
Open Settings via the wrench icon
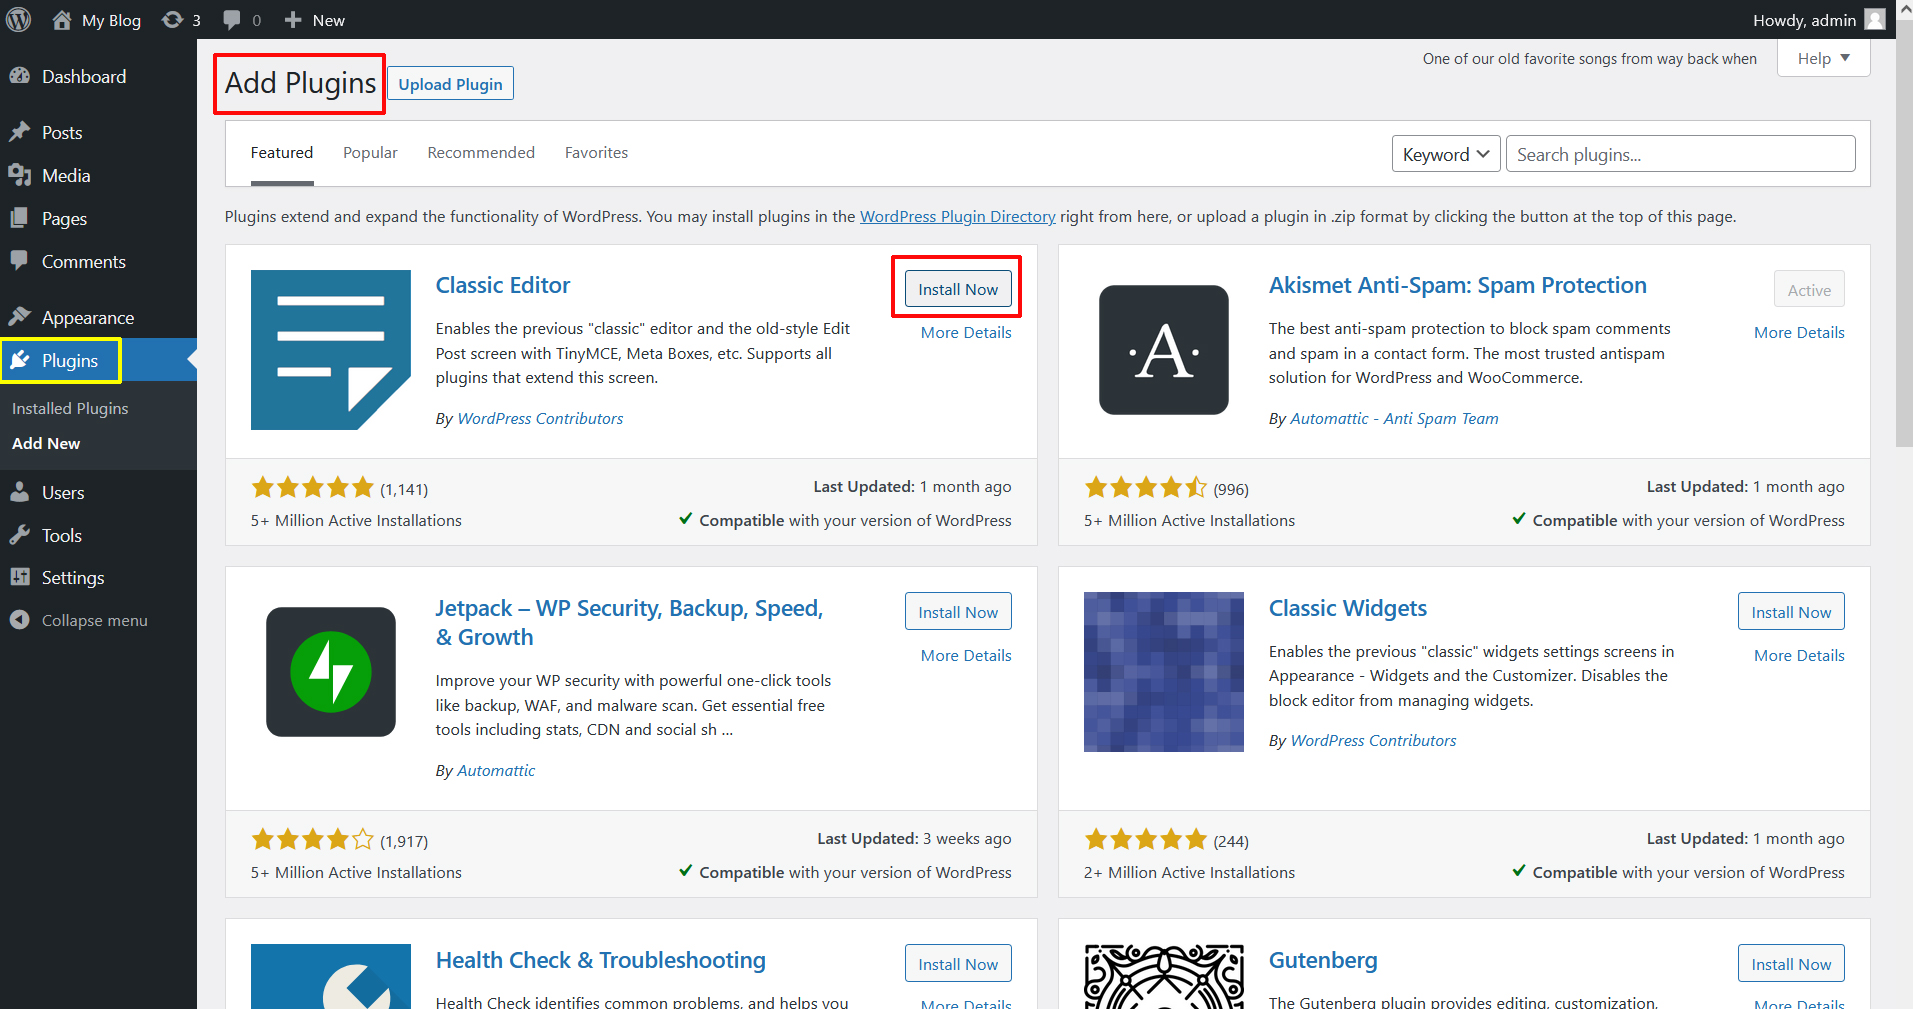point(22,577)
